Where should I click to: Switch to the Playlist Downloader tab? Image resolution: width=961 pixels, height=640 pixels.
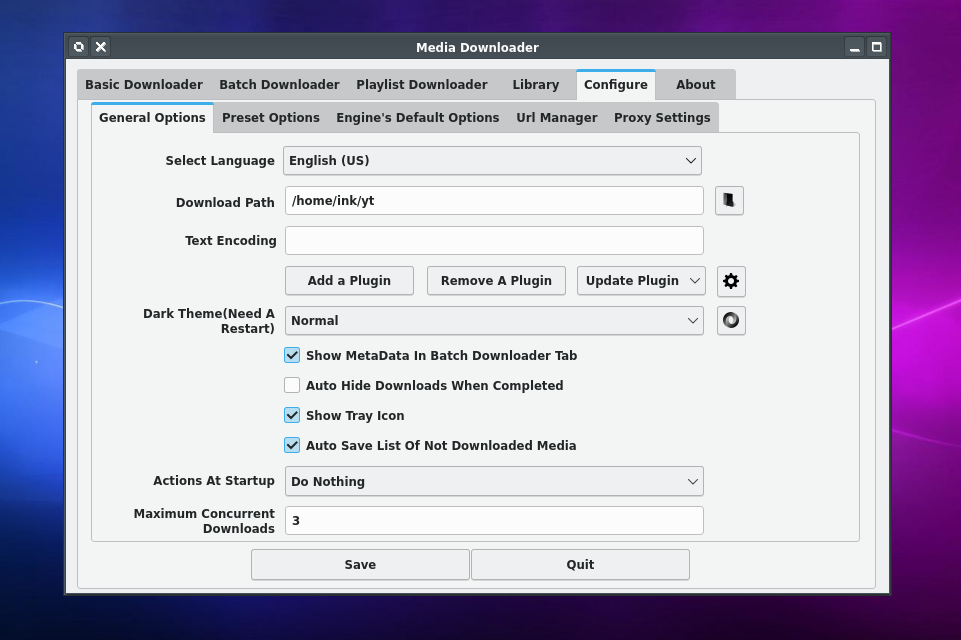coord(422,85)
